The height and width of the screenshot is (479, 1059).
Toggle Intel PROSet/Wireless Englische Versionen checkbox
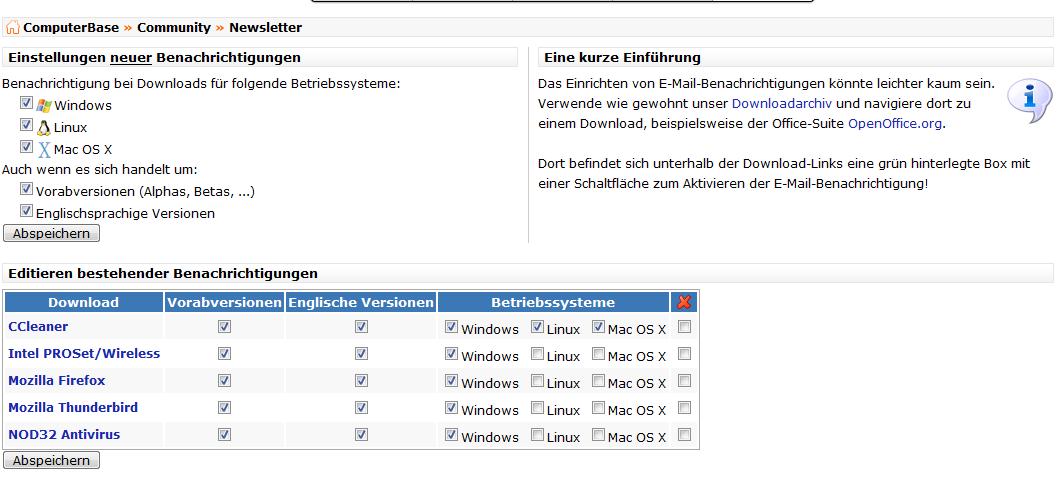point(361,353)
